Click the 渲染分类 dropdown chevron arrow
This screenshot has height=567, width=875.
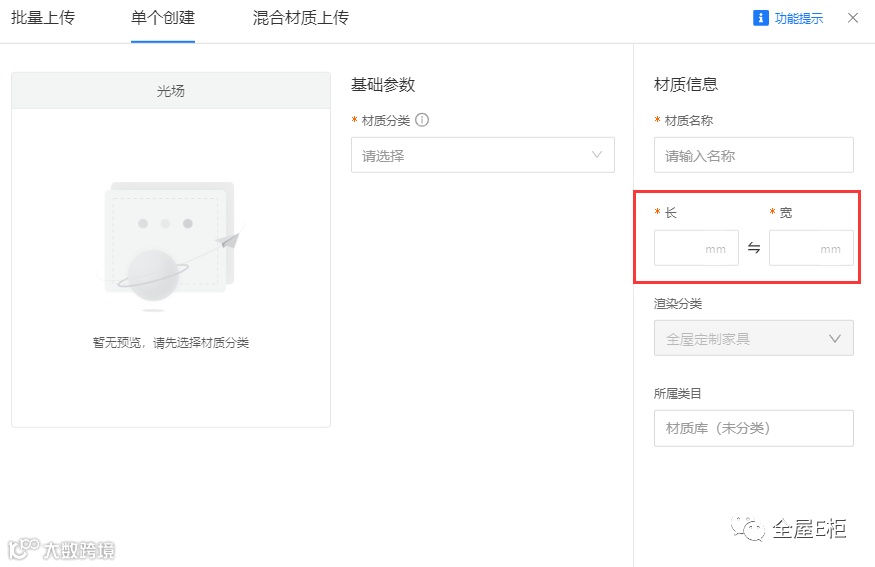(x=835, y=338)
